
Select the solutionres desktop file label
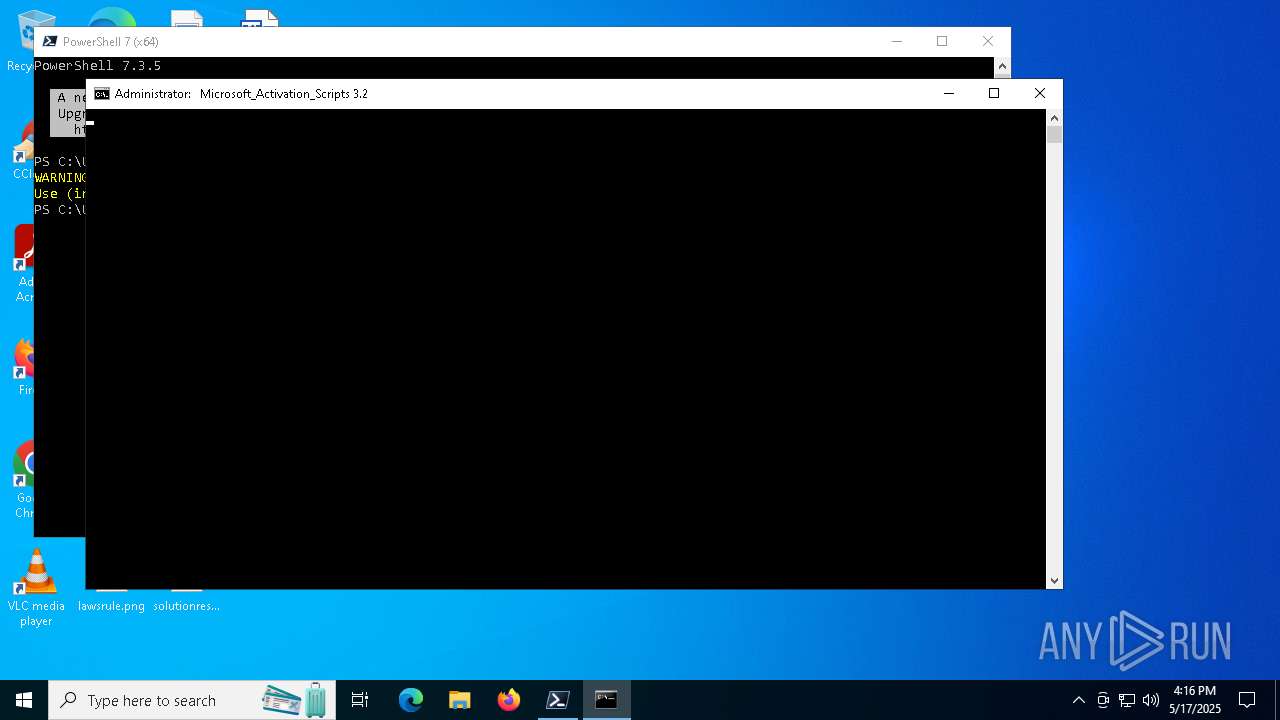click(186, 606)
